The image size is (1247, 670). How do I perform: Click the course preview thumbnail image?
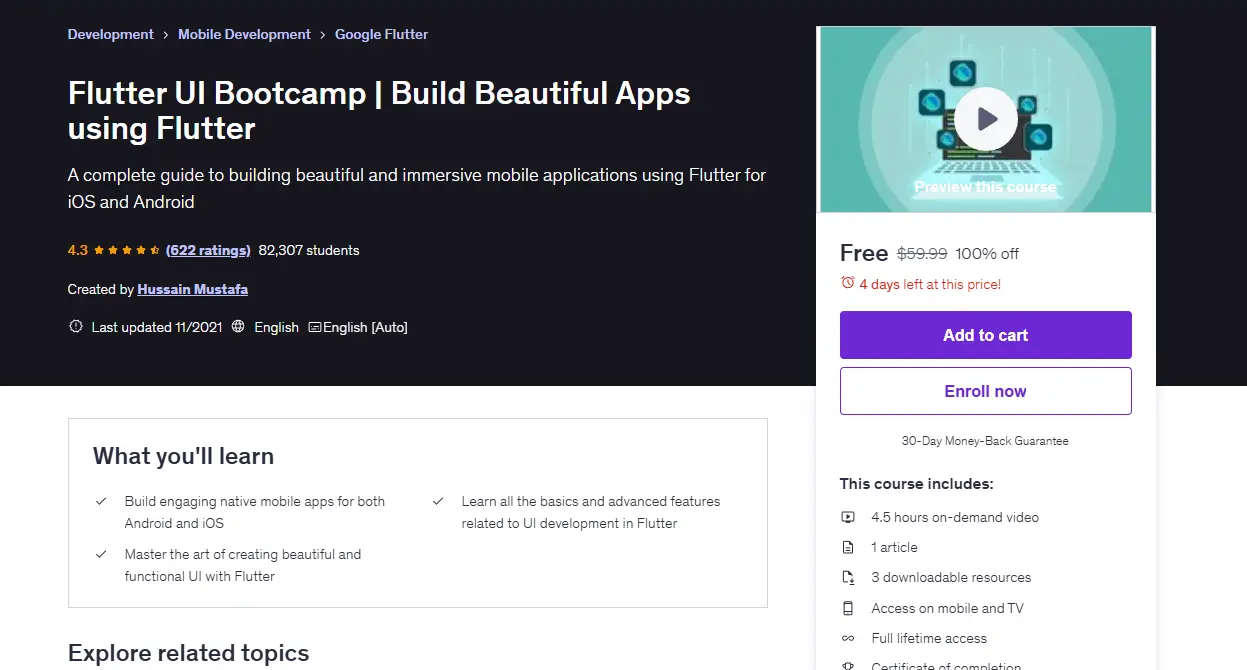986,119
